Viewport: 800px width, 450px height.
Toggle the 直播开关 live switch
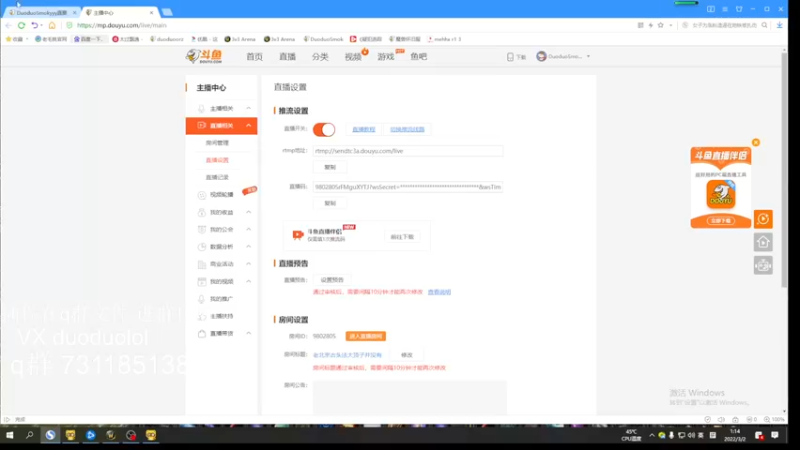pyautogui.click(x=324, y=129)
